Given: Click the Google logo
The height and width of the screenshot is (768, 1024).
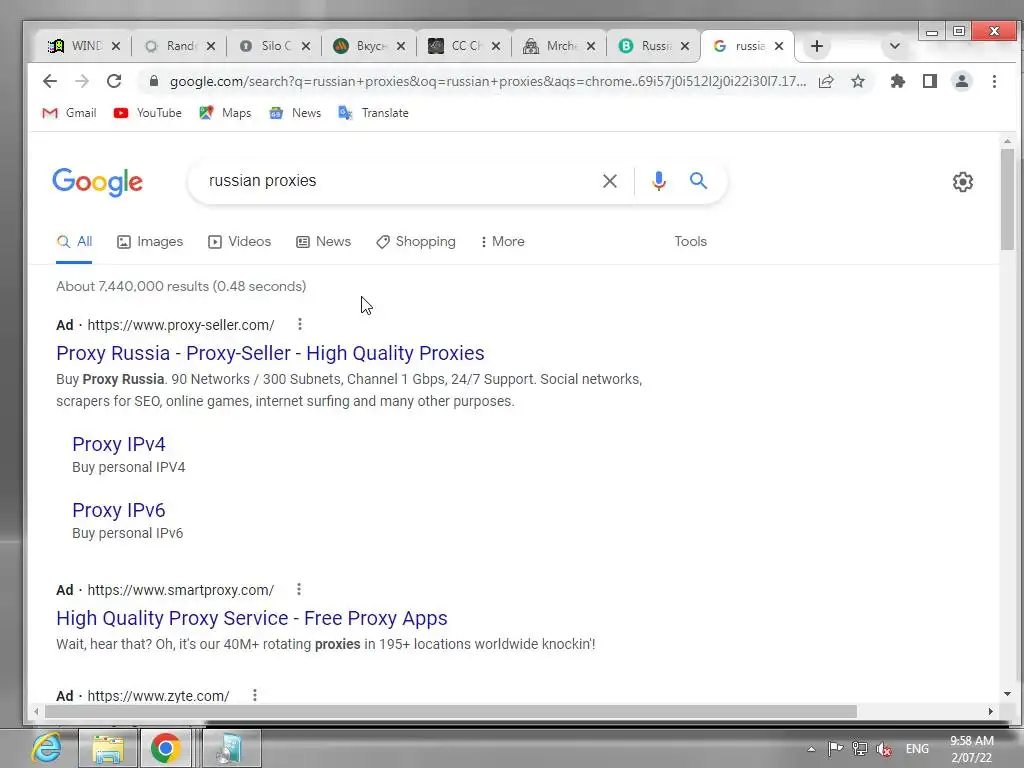Looking at the screenshot, I should pos(97,182).
